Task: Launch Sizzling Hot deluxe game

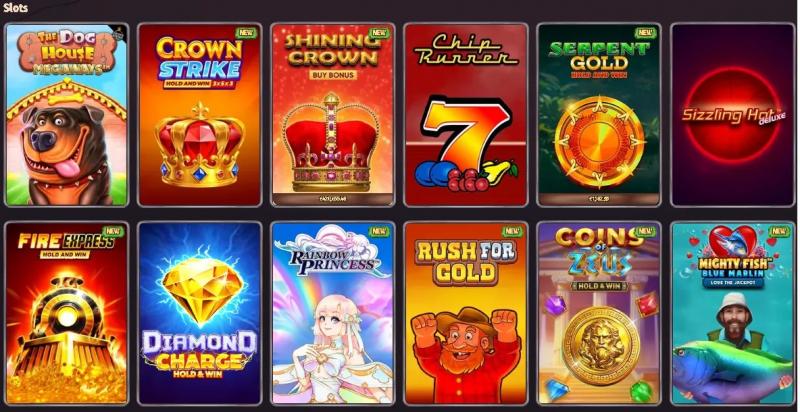Action: click(x=733, y=115)
